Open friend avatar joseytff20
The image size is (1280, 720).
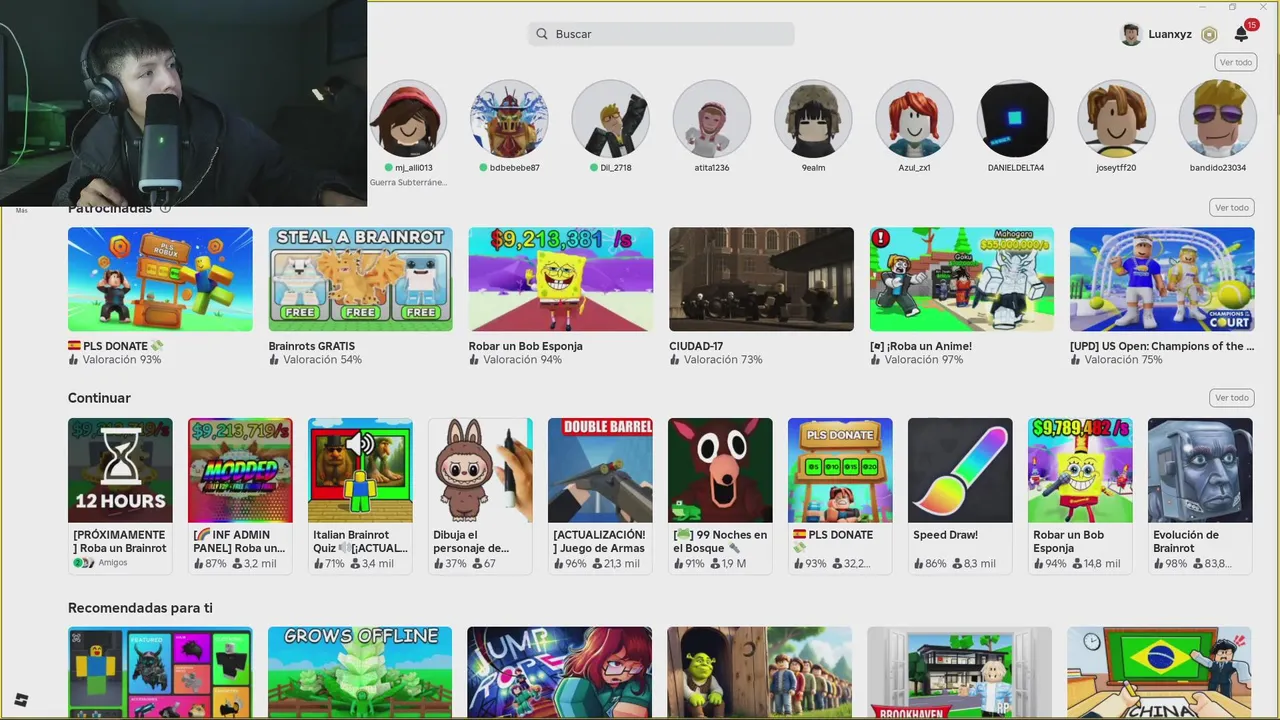point(1116,119)
